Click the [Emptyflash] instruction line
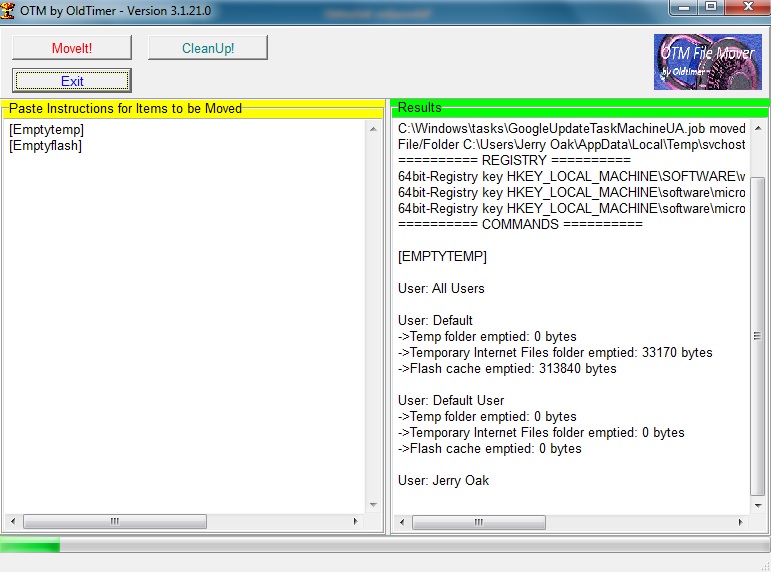Viewport: 771px width, 572px height. (x=45, y=146)
